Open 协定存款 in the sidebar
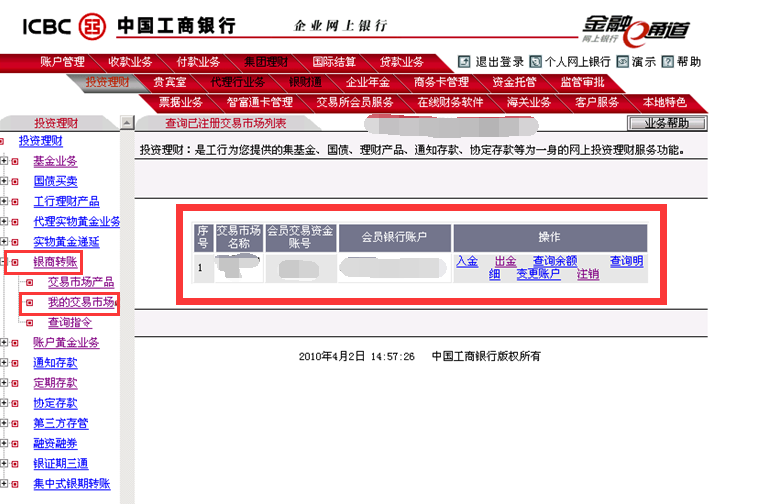Image resolution: width=766 pixels, height=504 pixels. click(x=55, y=403)
